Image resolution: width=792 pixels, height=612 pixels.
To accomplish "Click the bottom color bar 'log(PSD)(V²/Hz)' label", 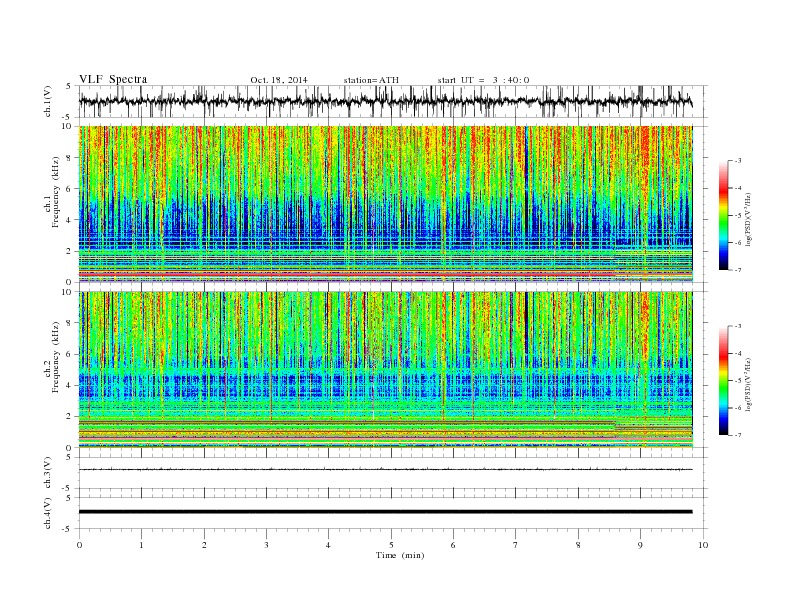I will 749,384.
